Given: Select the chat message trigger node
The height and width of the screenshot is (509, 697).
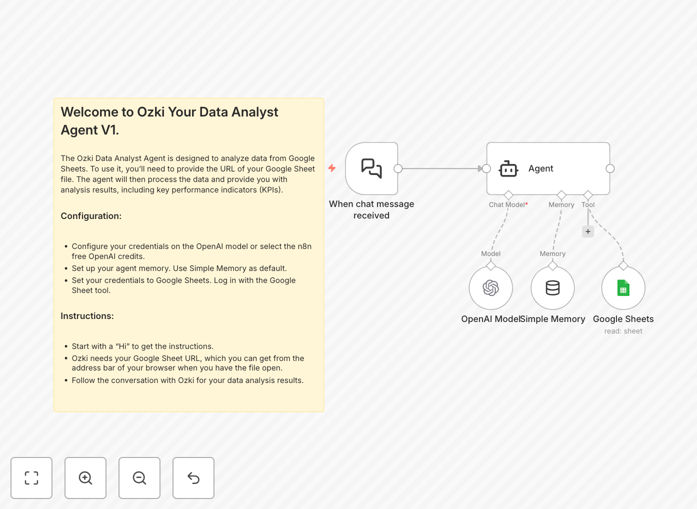Looking at the screenshot, I should 372,168.
